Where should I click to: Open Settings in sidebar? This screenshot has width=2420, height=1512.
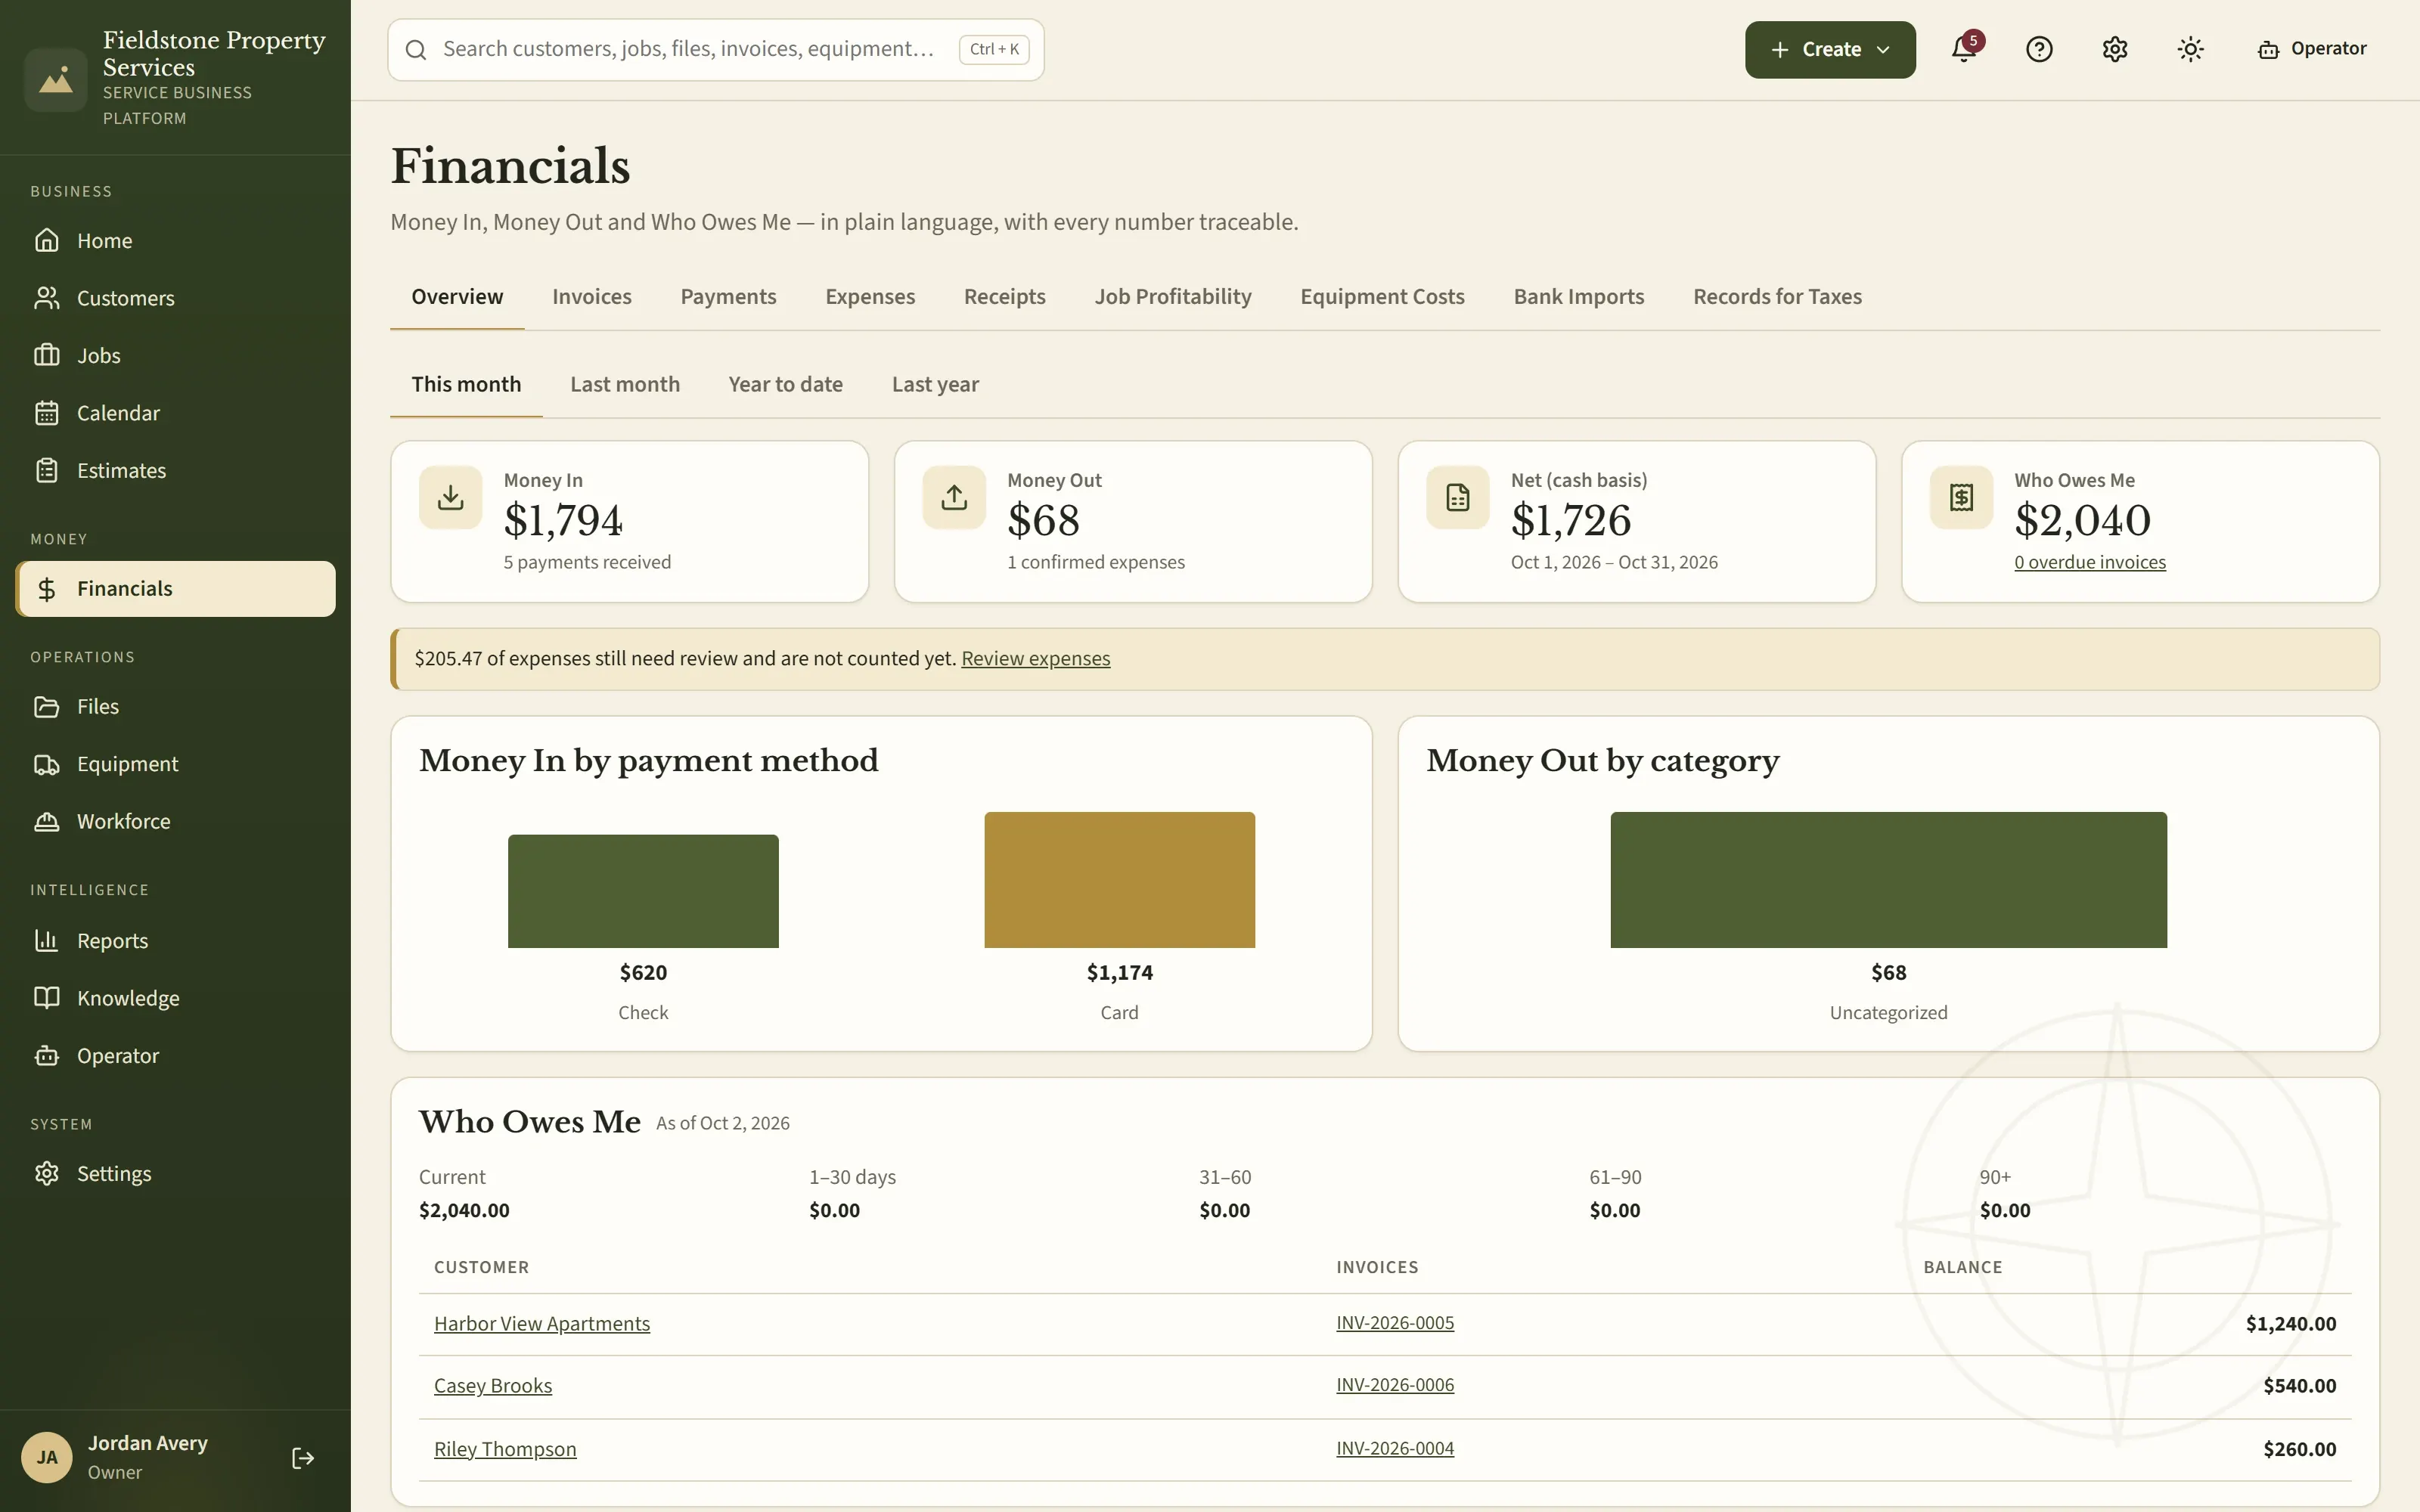(175, 1174)
